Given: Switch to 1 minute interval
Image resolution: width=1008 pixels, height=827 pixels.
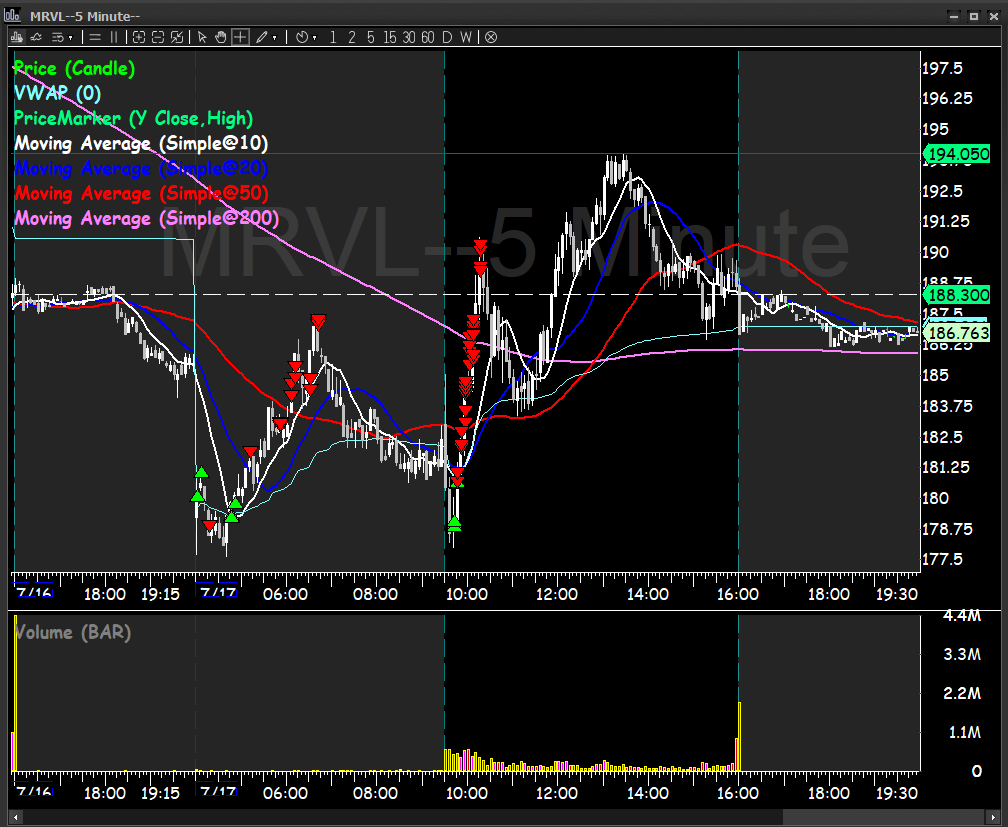Looking at the screenshot, I should (333, 37).
